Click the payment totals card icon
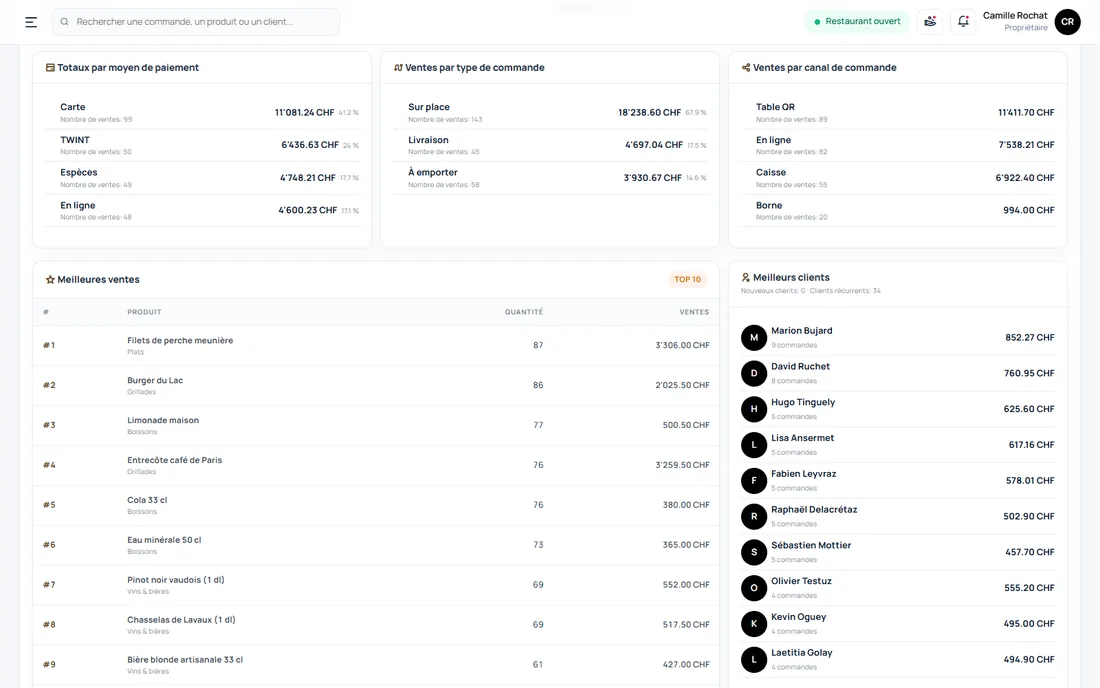This screenshot has width=1100, height=688. pos(50,68)
